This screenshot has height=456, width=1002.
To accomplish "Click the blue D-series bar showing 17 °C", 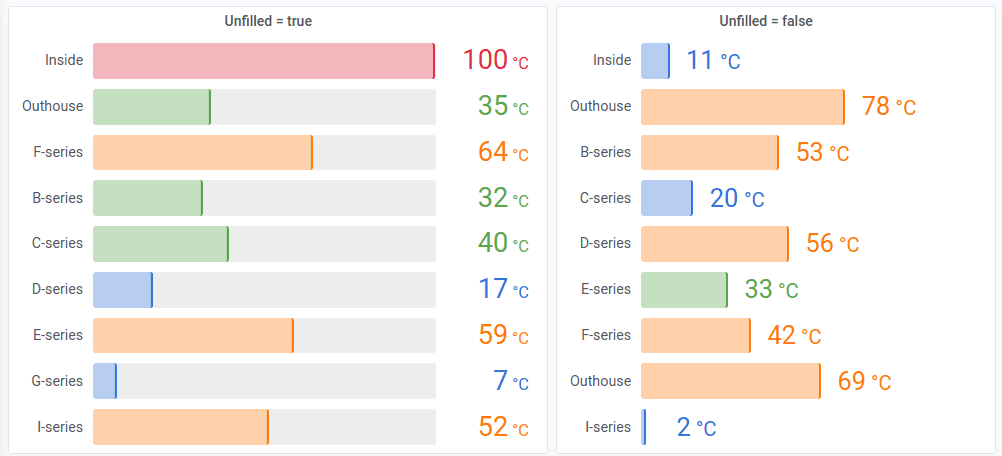I will [122, 290].
